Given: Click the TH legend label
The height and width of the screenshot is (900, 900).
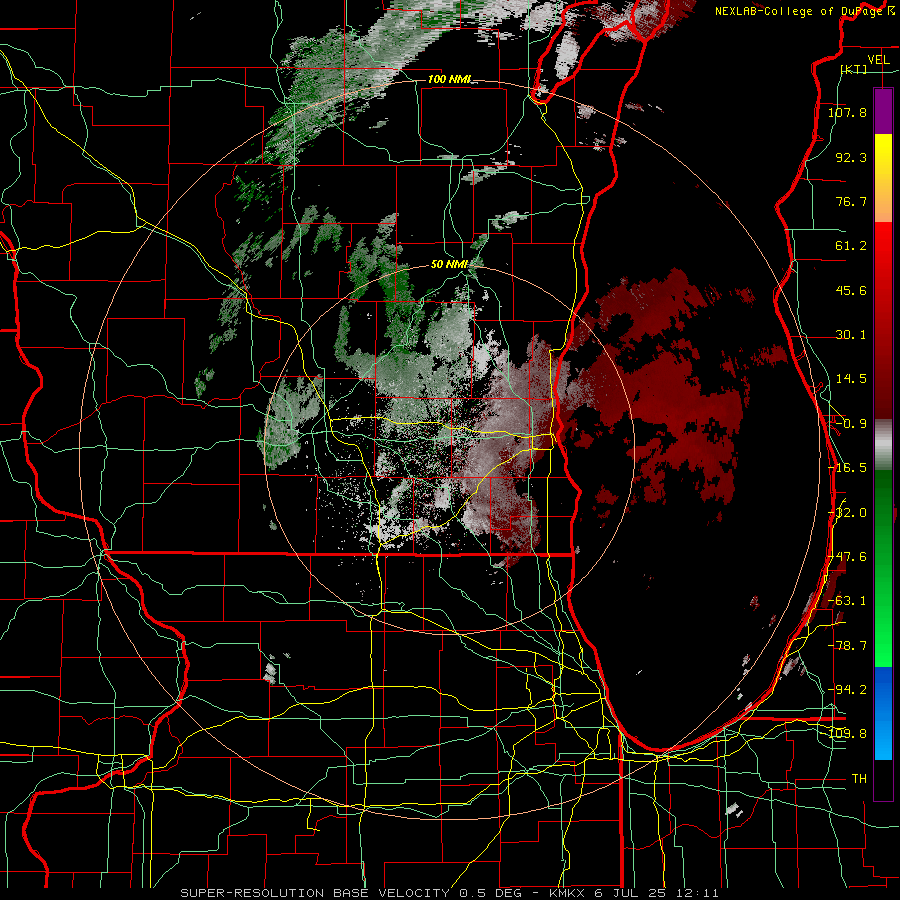Looking at the screenshot, I should (x=859, y=779).
